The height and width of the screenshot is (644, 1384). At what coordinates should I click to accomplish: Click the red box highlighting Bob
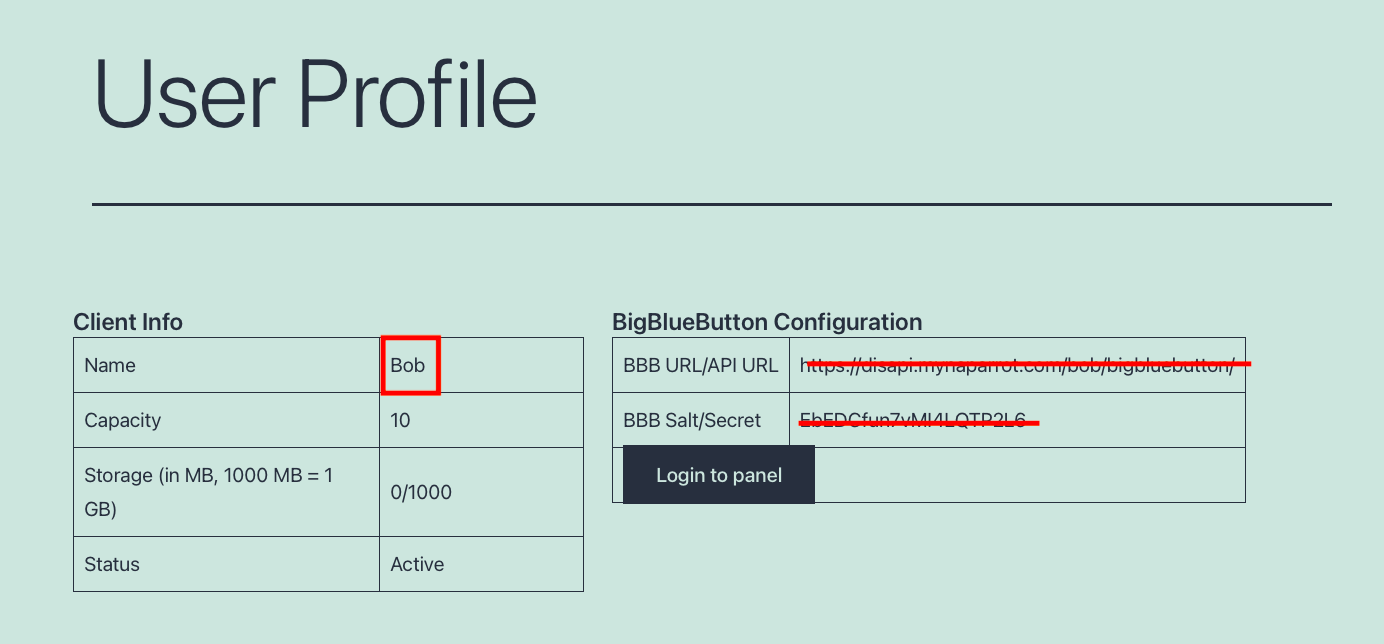tap(410, 365)
